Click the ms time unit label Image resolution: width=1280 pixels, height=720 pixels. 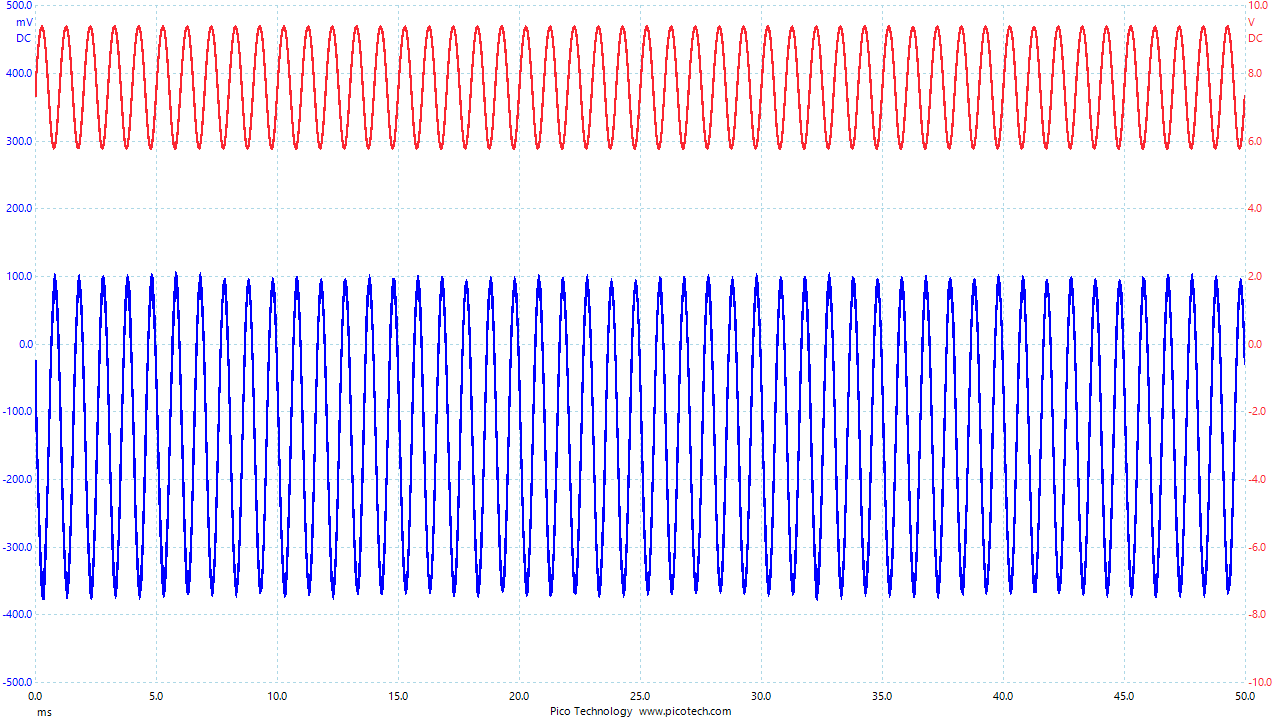(44, 712)
